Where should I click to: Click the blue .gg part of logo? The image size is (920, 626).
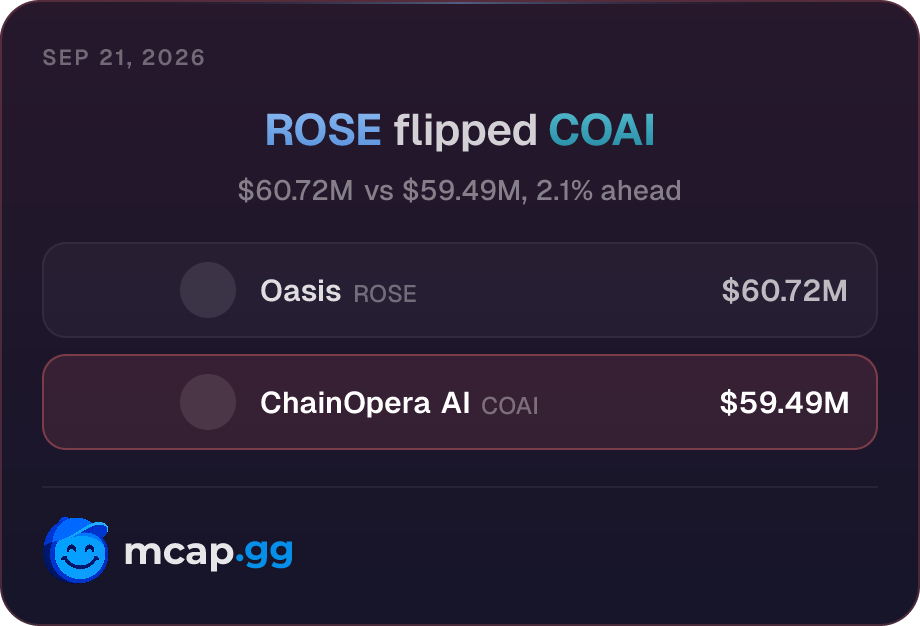(264, 553)
